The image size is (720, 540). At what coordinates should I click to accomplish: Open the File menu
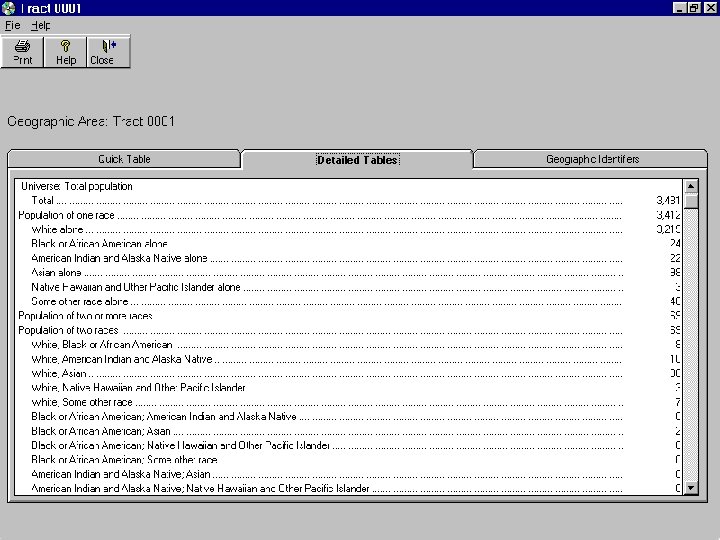tap(12, 25)
